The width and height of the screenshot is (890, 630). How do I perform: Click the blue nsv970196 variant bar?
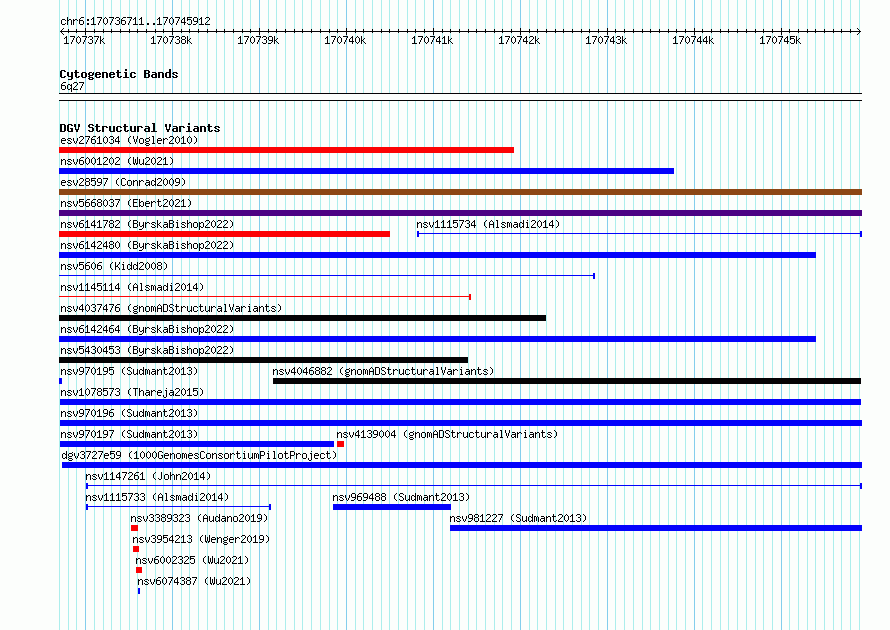[460, 423]
